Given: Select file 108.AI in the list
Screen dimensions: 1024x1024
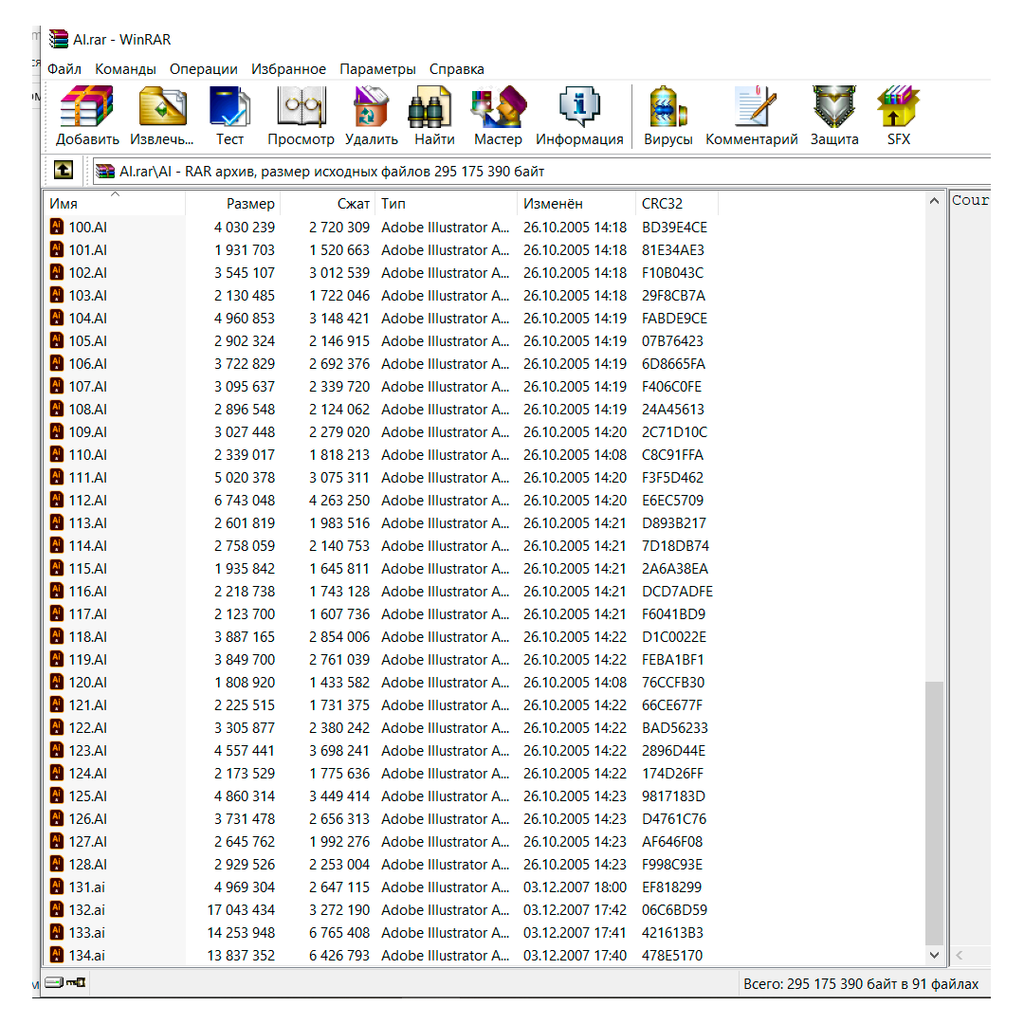Looking at the screenshot, I should (x=88, y=409).
